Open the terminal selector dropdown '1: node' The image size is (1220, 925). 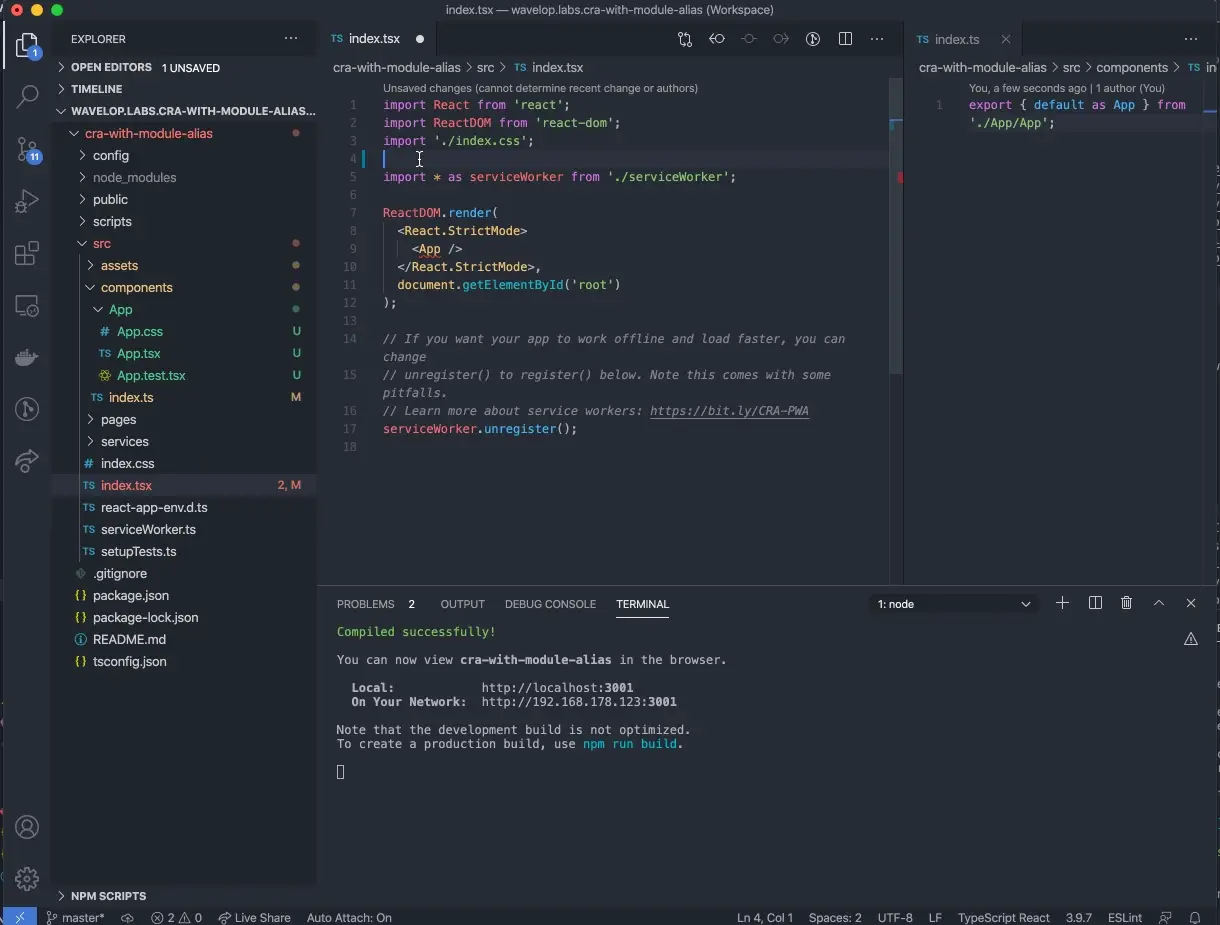coord(953,604)
